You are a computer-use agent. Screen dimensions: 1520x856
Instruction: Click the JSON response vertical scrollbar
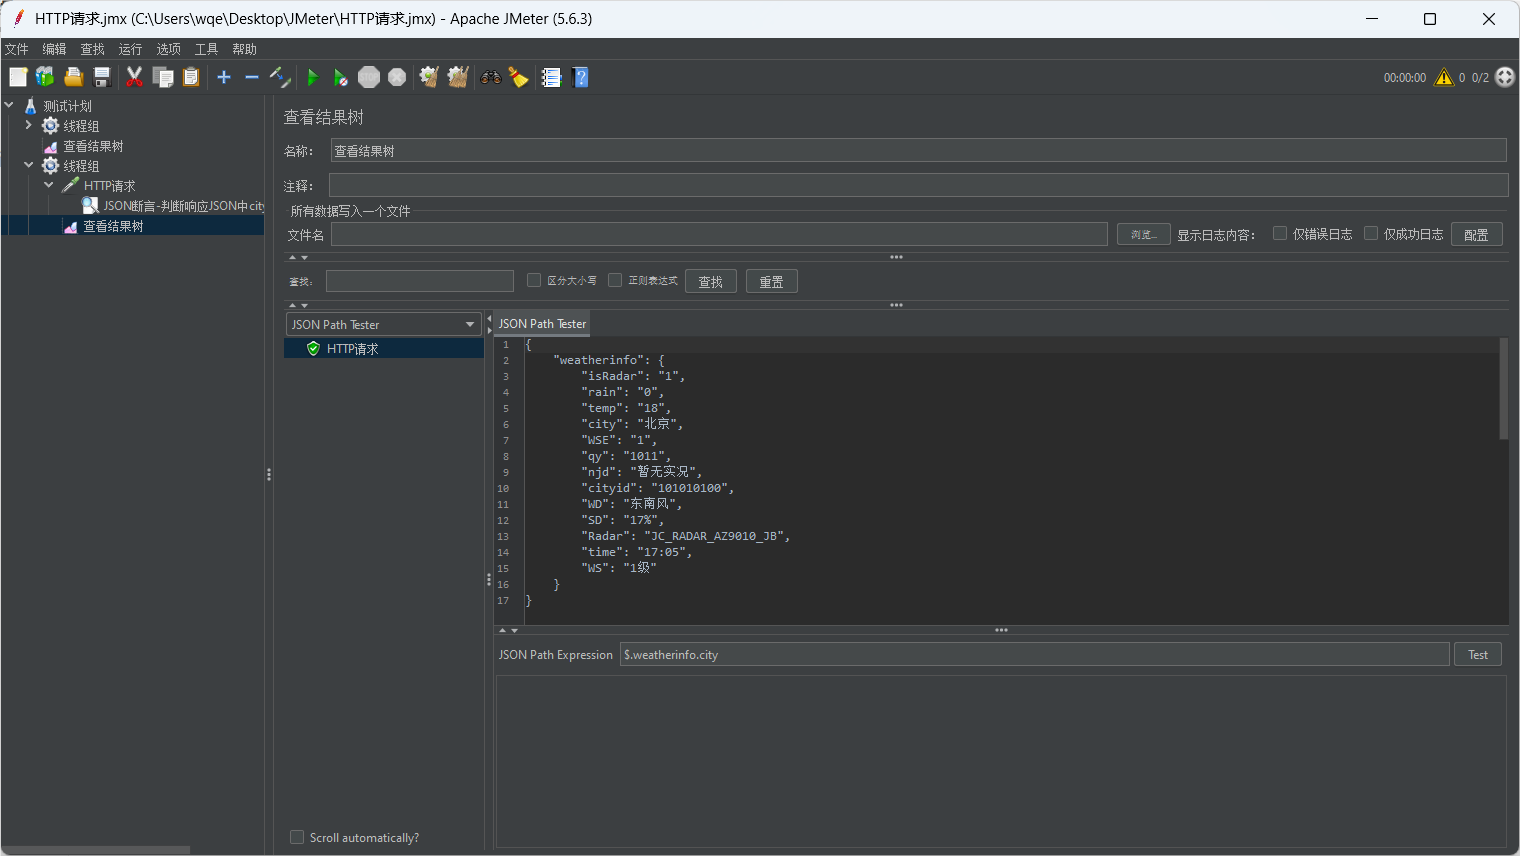[1503, 389]
